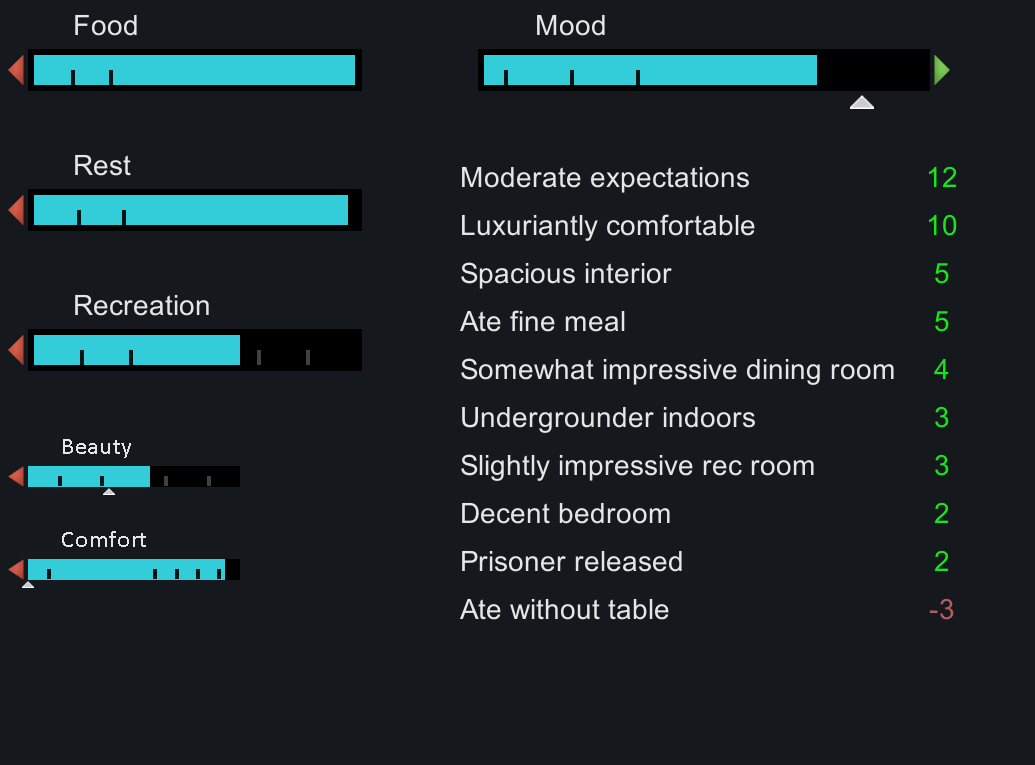Viewport: 1035px width, 765px height.
Task: Select the Undergrounder indoors thought
Action: tap(608, 418)
